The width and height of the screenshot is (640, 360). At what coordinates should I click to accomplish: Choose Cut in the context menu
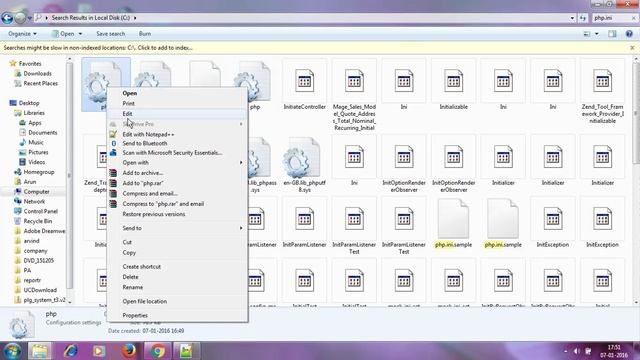pyautogui.click(x=177, y=242)
